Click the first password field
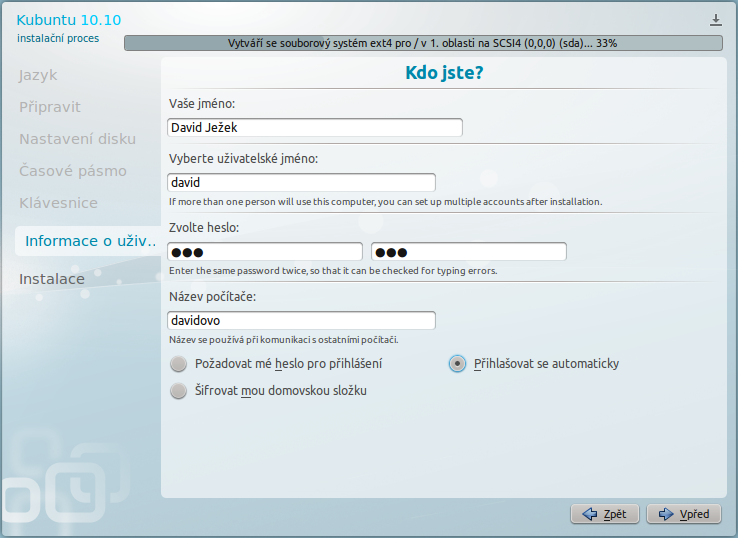 click(265, 252)
